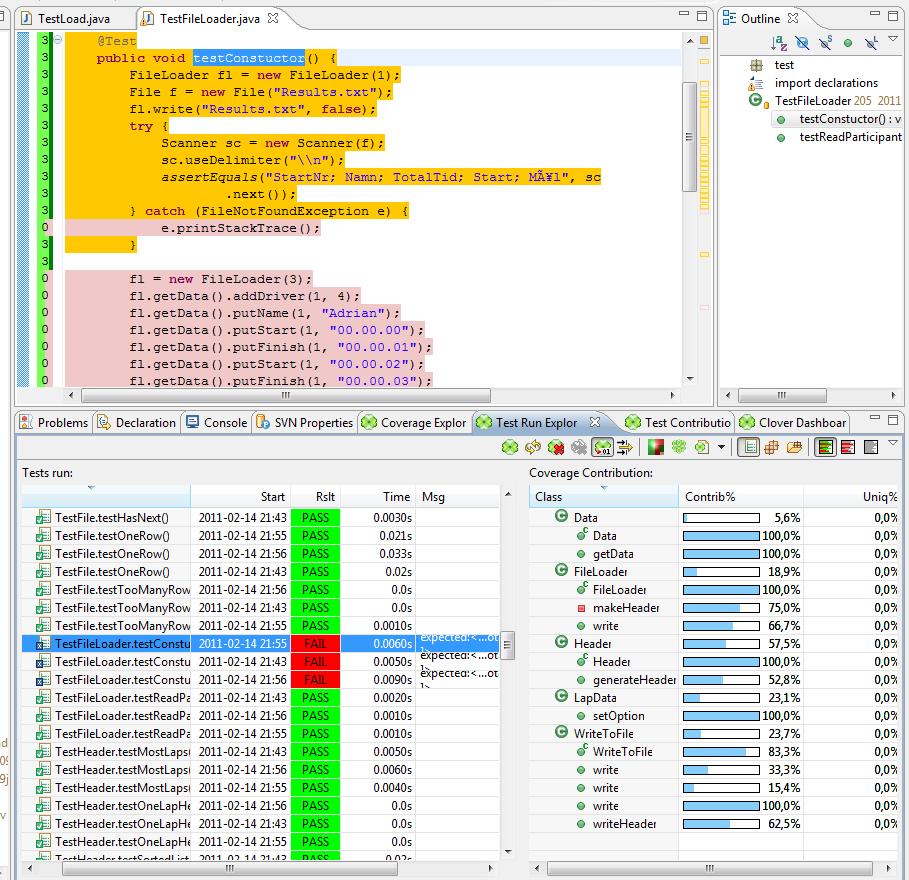The image size is (909, 880).
Task: Click makeHeader 75,0% contribution bar
Action: (721, 608)
